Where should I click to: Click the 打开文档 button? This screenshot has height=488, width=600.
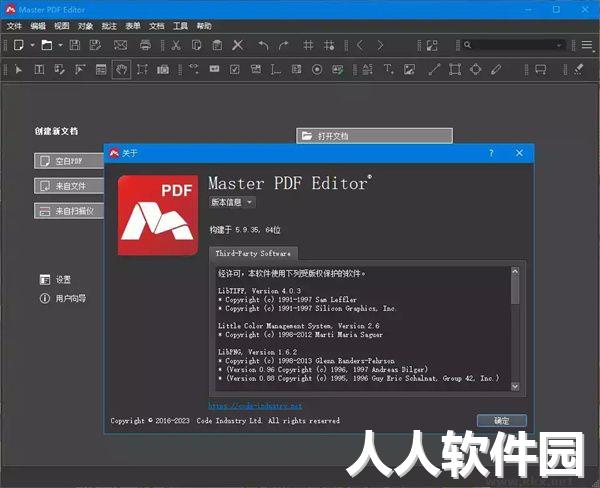point(374,136)
